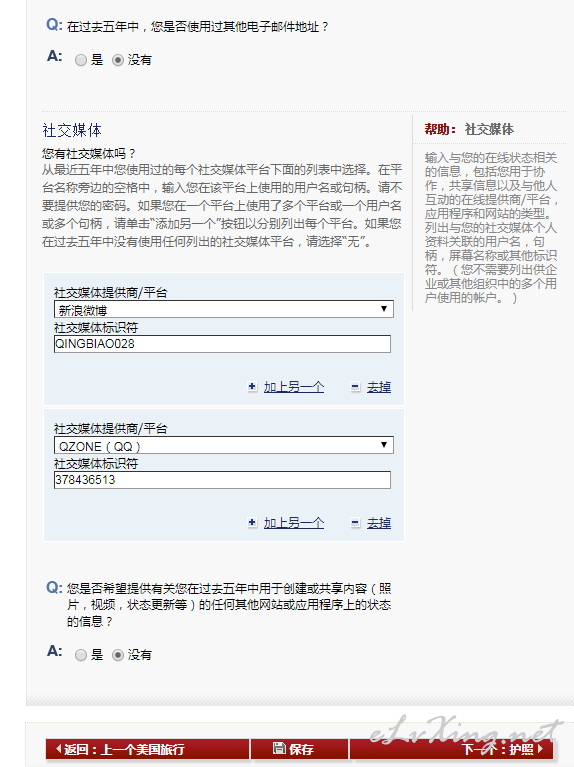Select 没有 for other websites question

[x=118, y=655]
